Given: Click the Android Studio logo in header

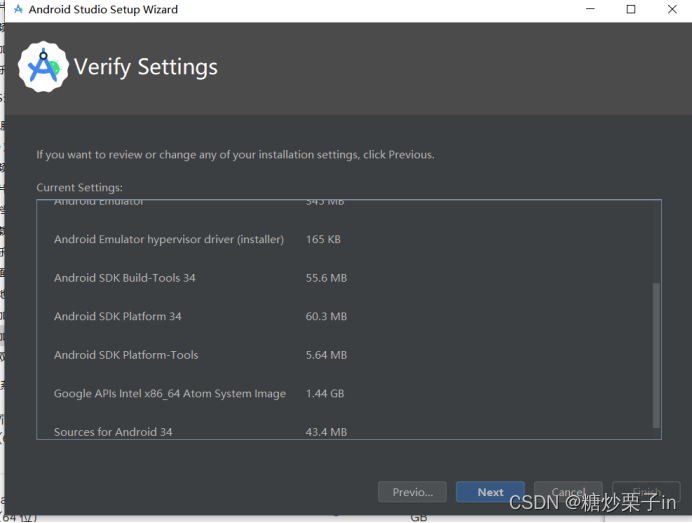Looking at the screenshot, I should click(x=43, y=67).
